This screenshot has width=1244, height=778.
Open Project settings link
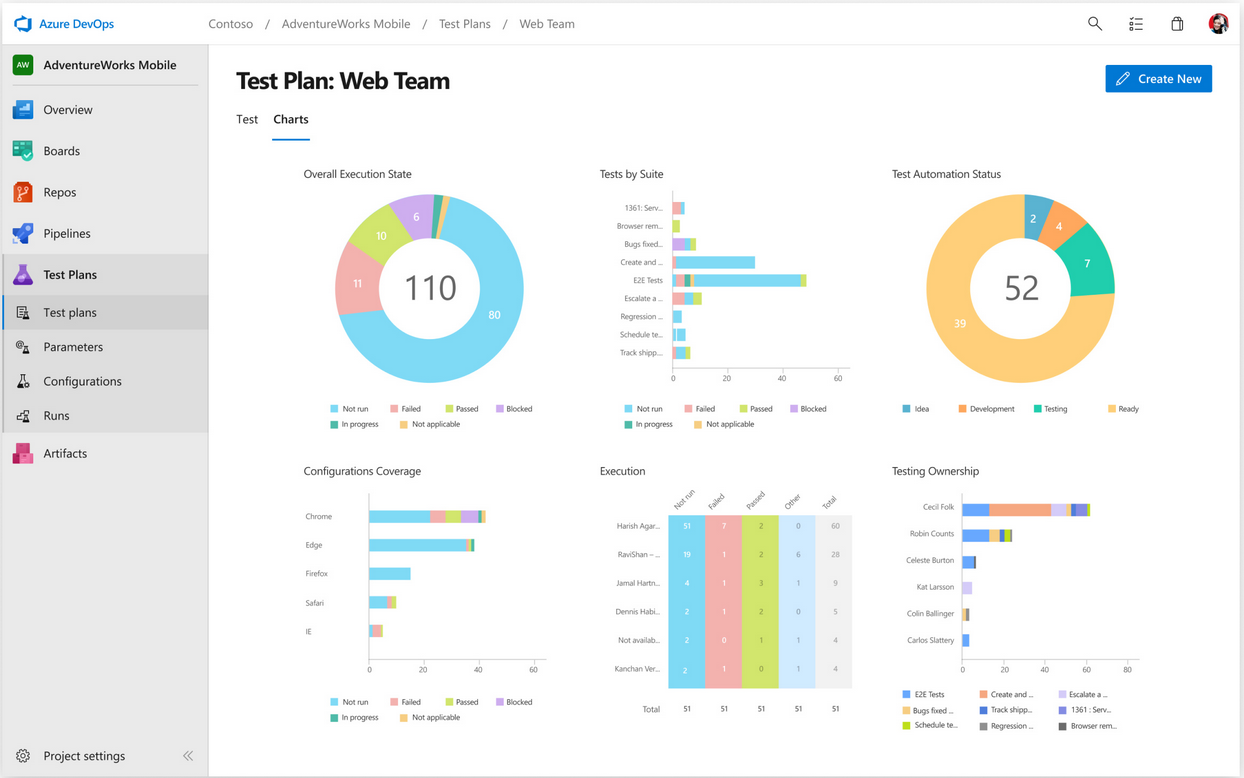tap(84, 756)
